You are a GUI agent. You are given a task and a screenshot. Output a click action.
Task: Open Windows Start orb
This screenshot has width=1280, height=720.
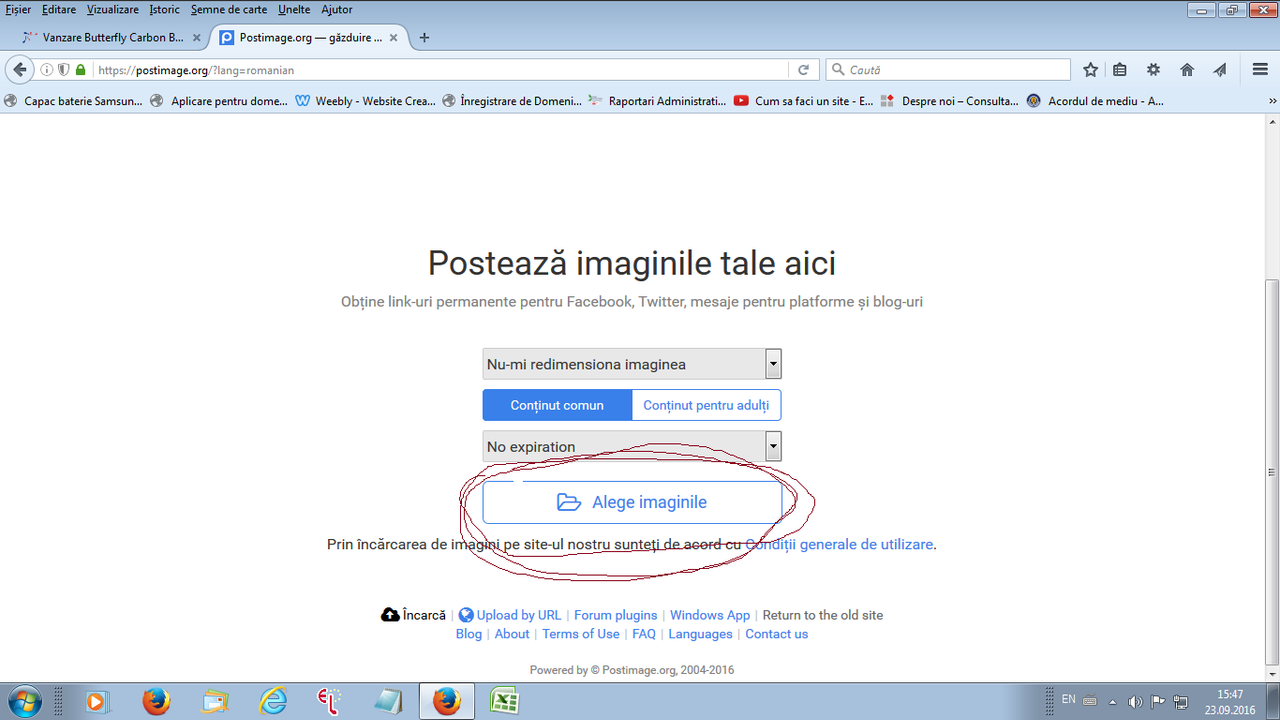[x=23, y=701]
